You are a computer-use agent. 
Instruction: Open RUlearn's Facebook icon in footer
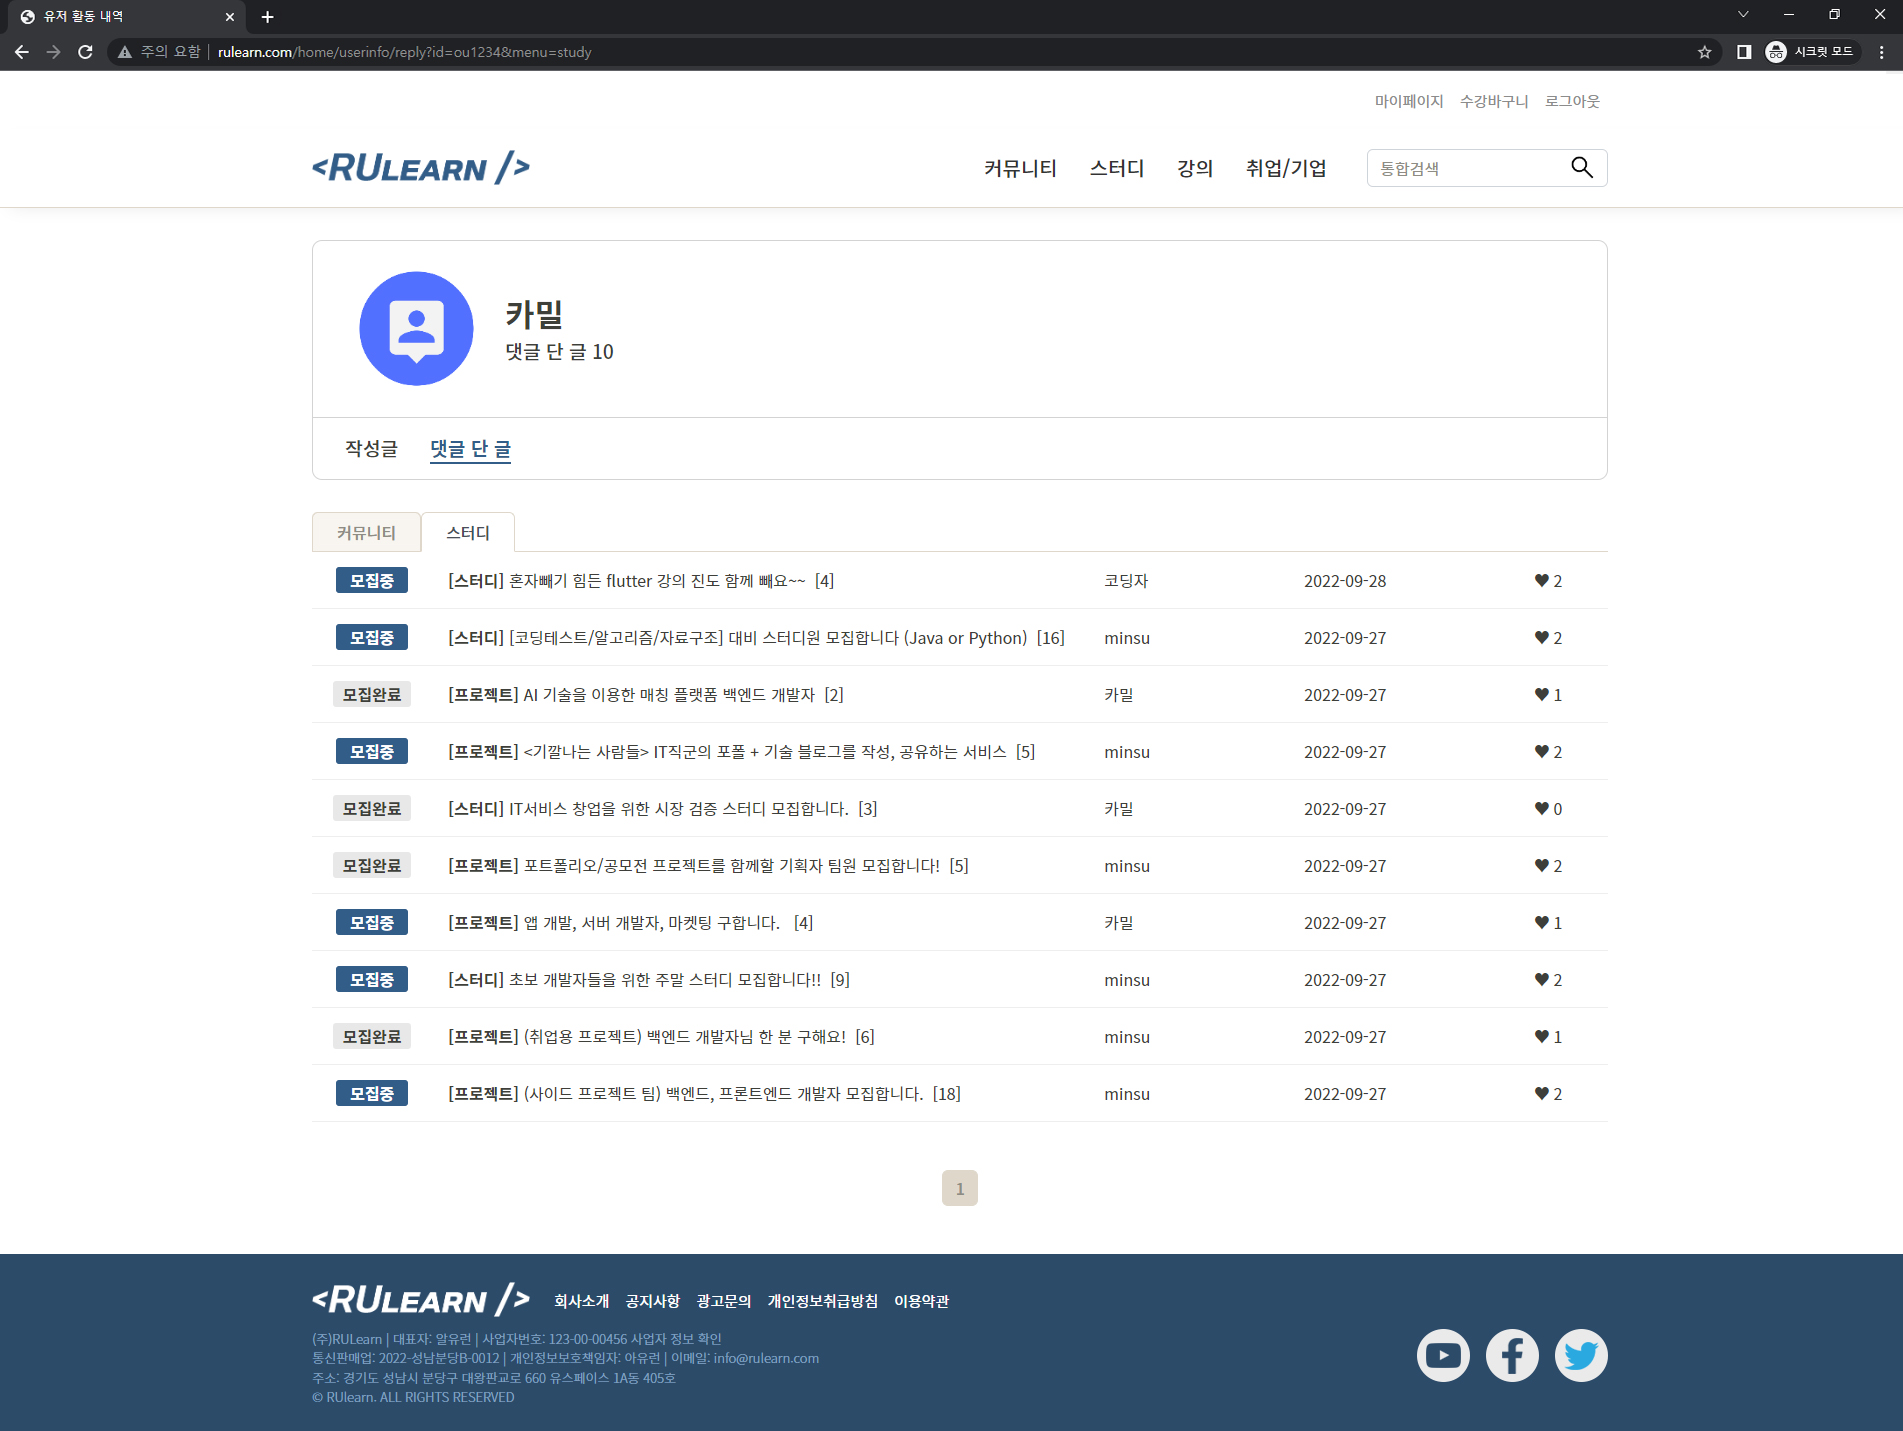(1511, 1355)
